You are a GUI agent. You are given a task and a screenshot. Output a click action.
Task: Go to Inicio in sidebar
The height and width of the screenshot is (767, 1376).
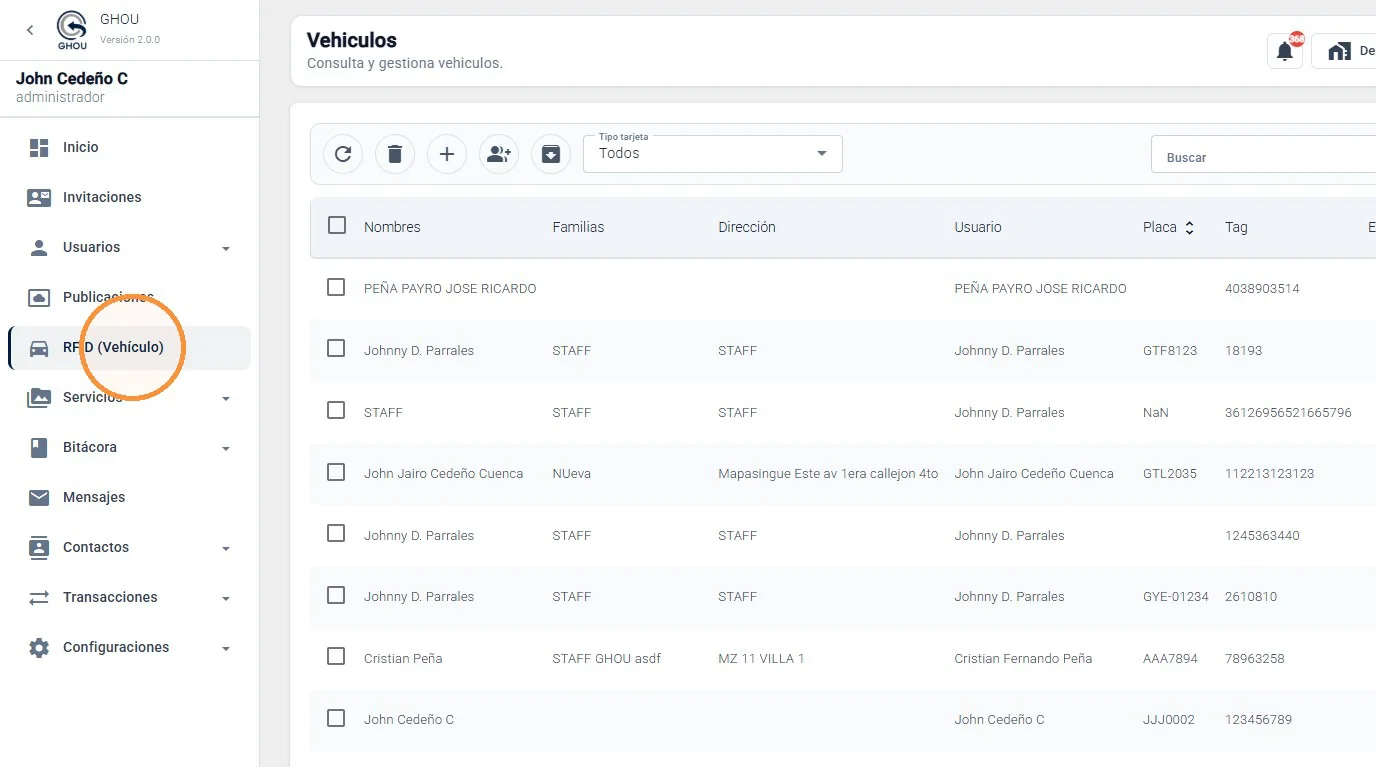130,147
